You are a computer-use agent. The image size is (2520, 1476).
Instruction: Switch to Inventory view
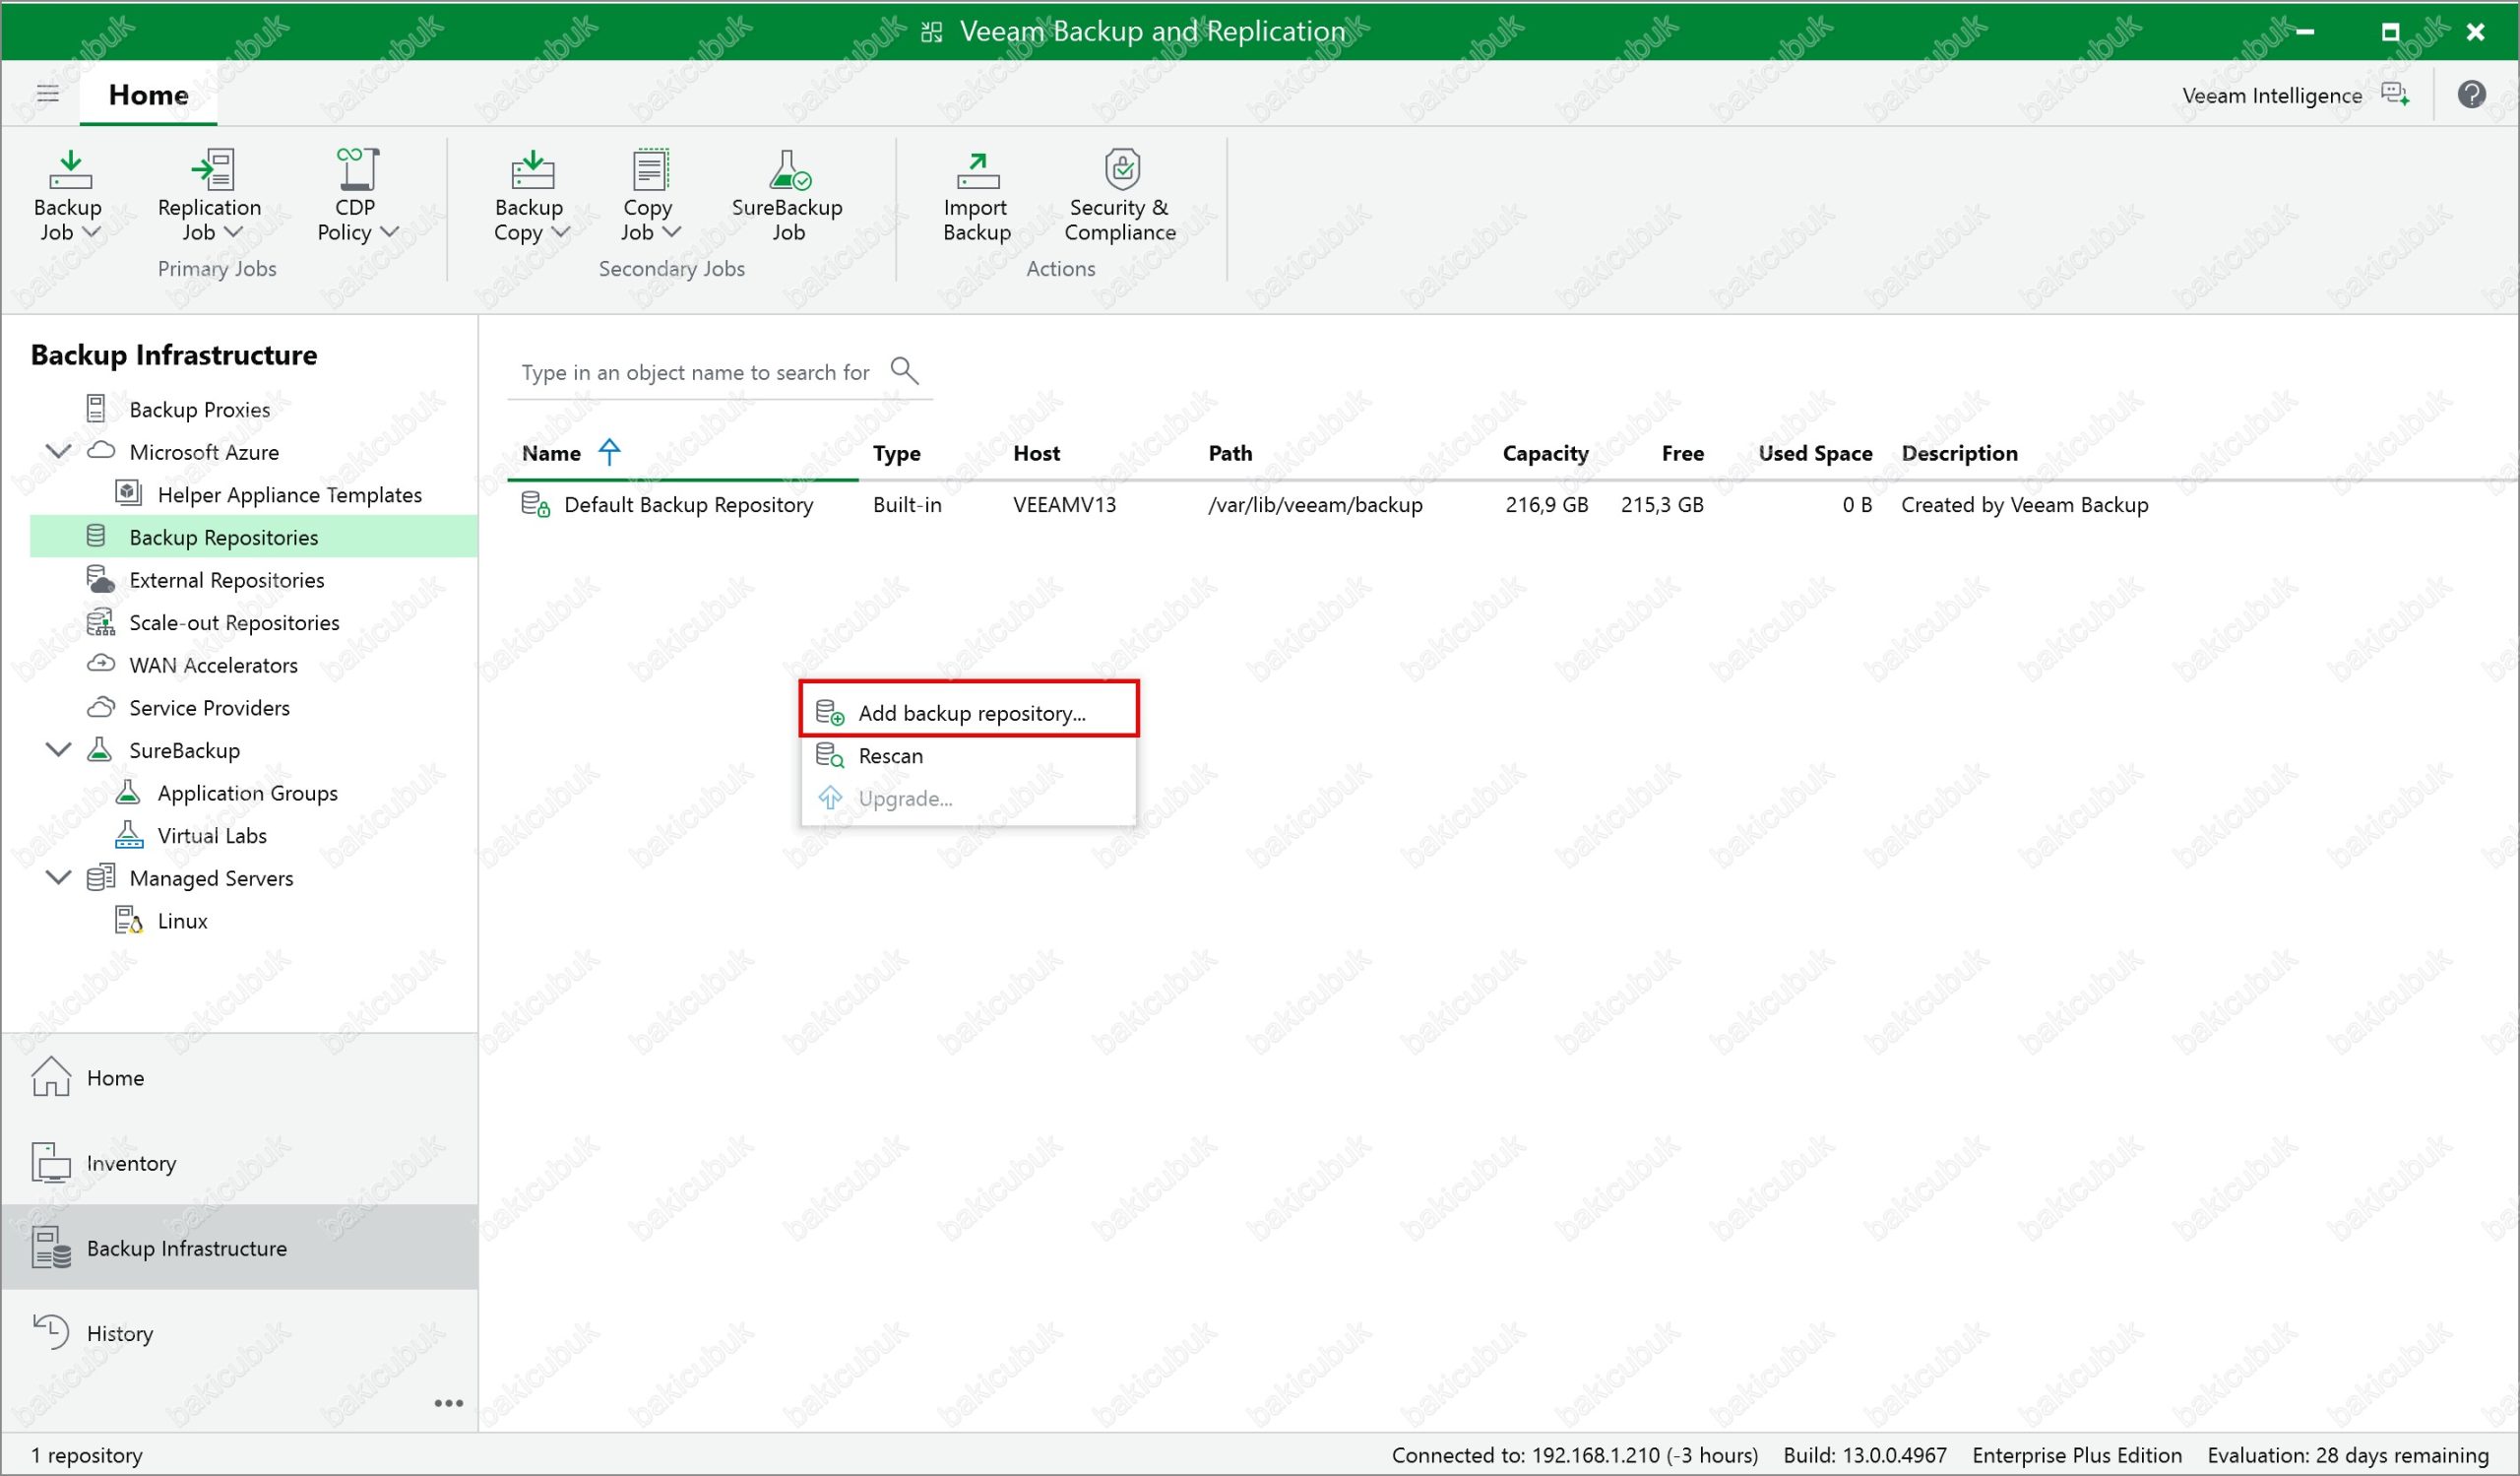pos(130,1163)
